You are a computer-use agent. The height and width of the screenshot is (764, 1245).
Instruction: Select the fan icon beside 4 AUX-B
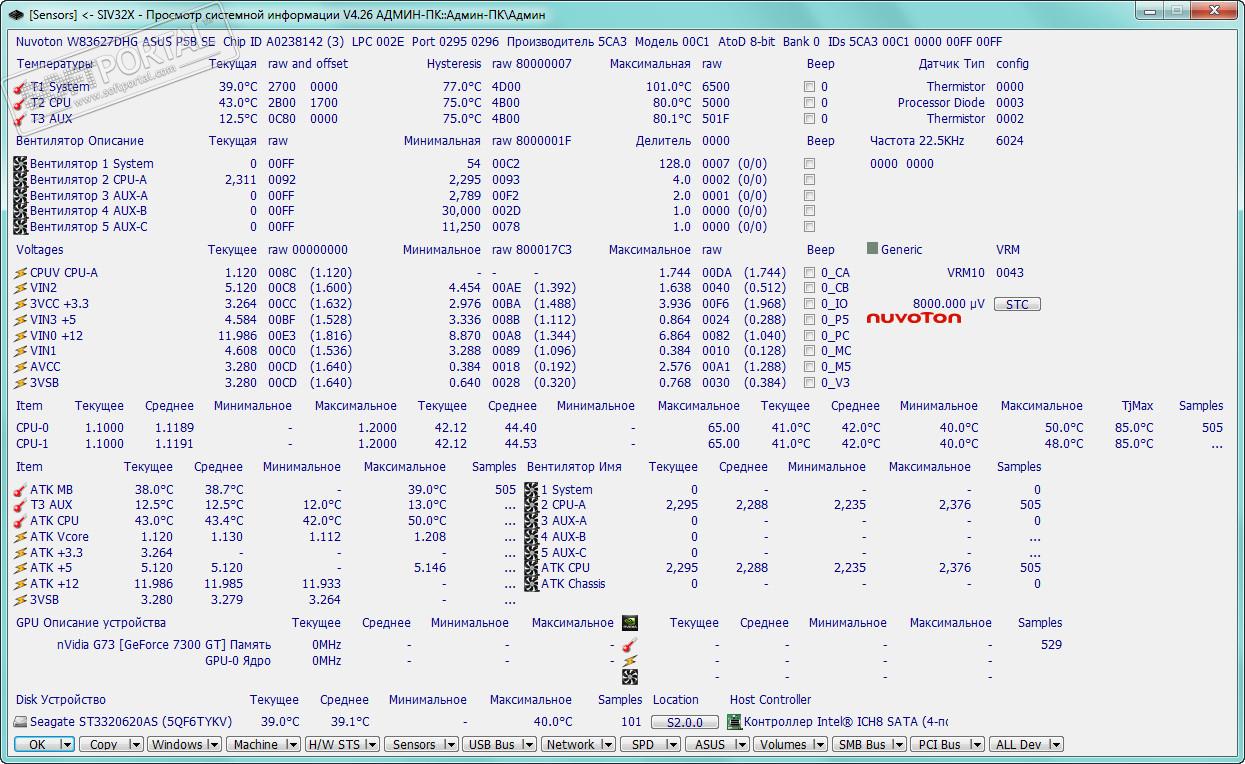(x=531, y=537)
